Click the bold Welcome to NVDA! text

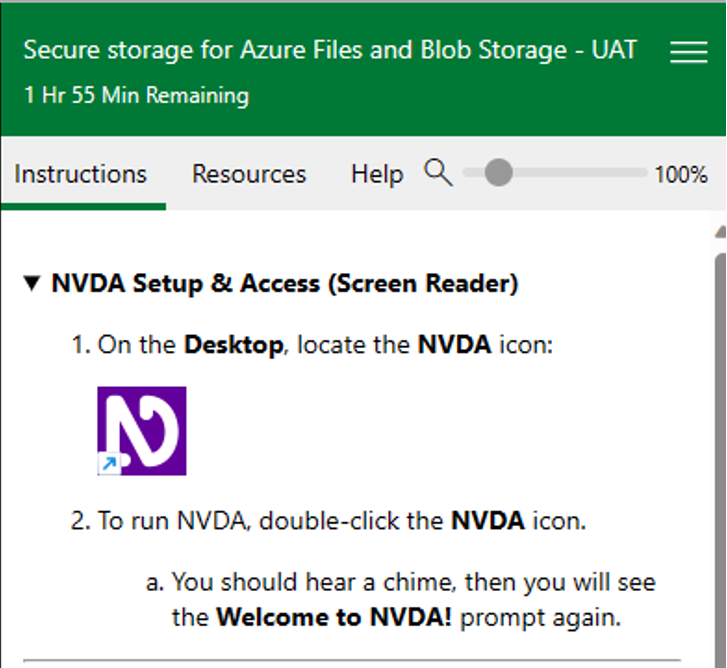pyautogui.click(x=334, y=617)
